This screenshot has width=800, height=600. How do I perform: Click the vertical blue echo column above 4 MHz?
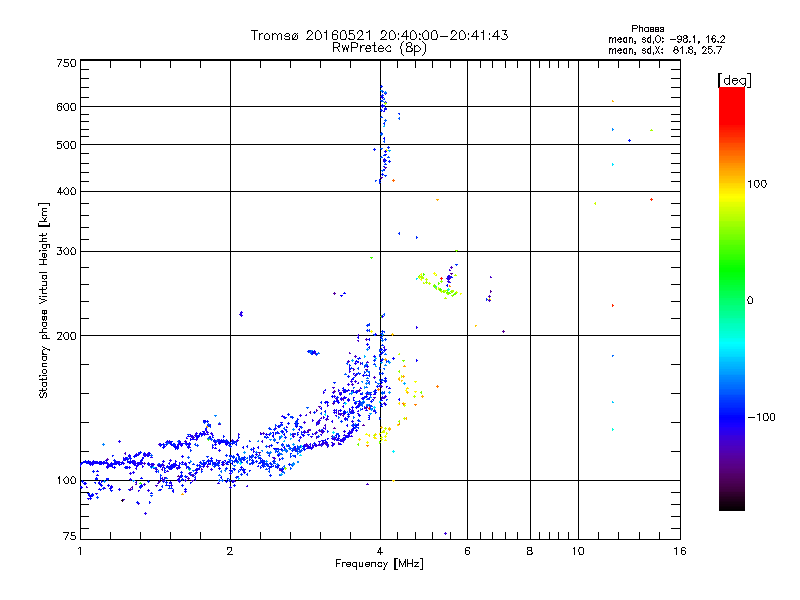tap(384, 134)
